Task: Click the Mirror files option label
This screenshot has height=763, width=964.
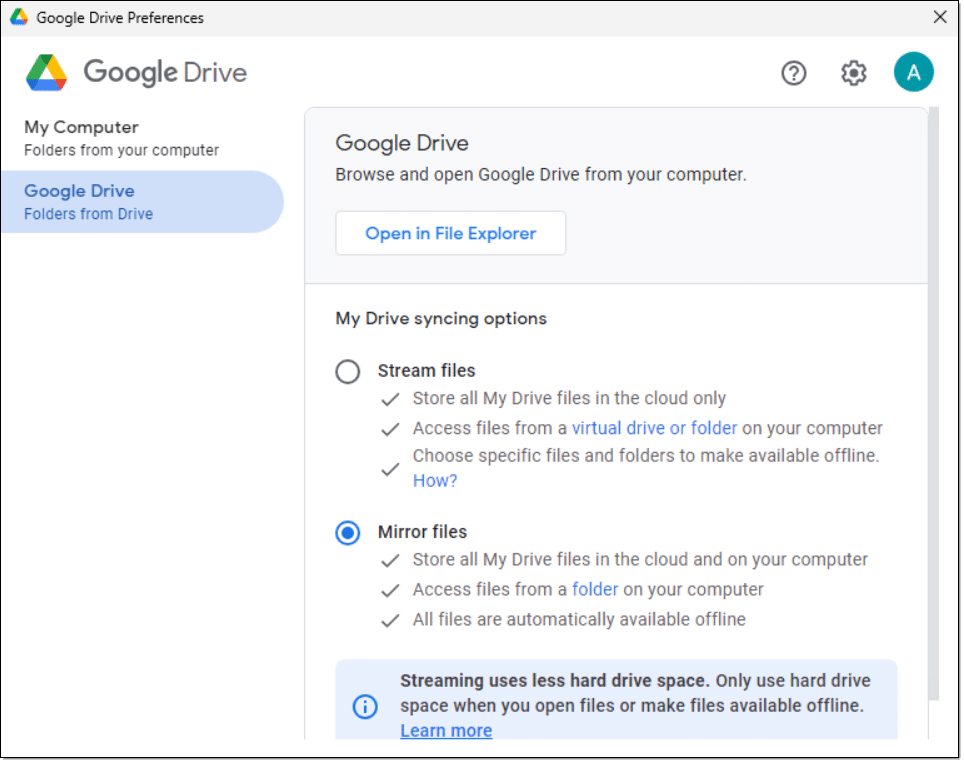Action: 422,532
